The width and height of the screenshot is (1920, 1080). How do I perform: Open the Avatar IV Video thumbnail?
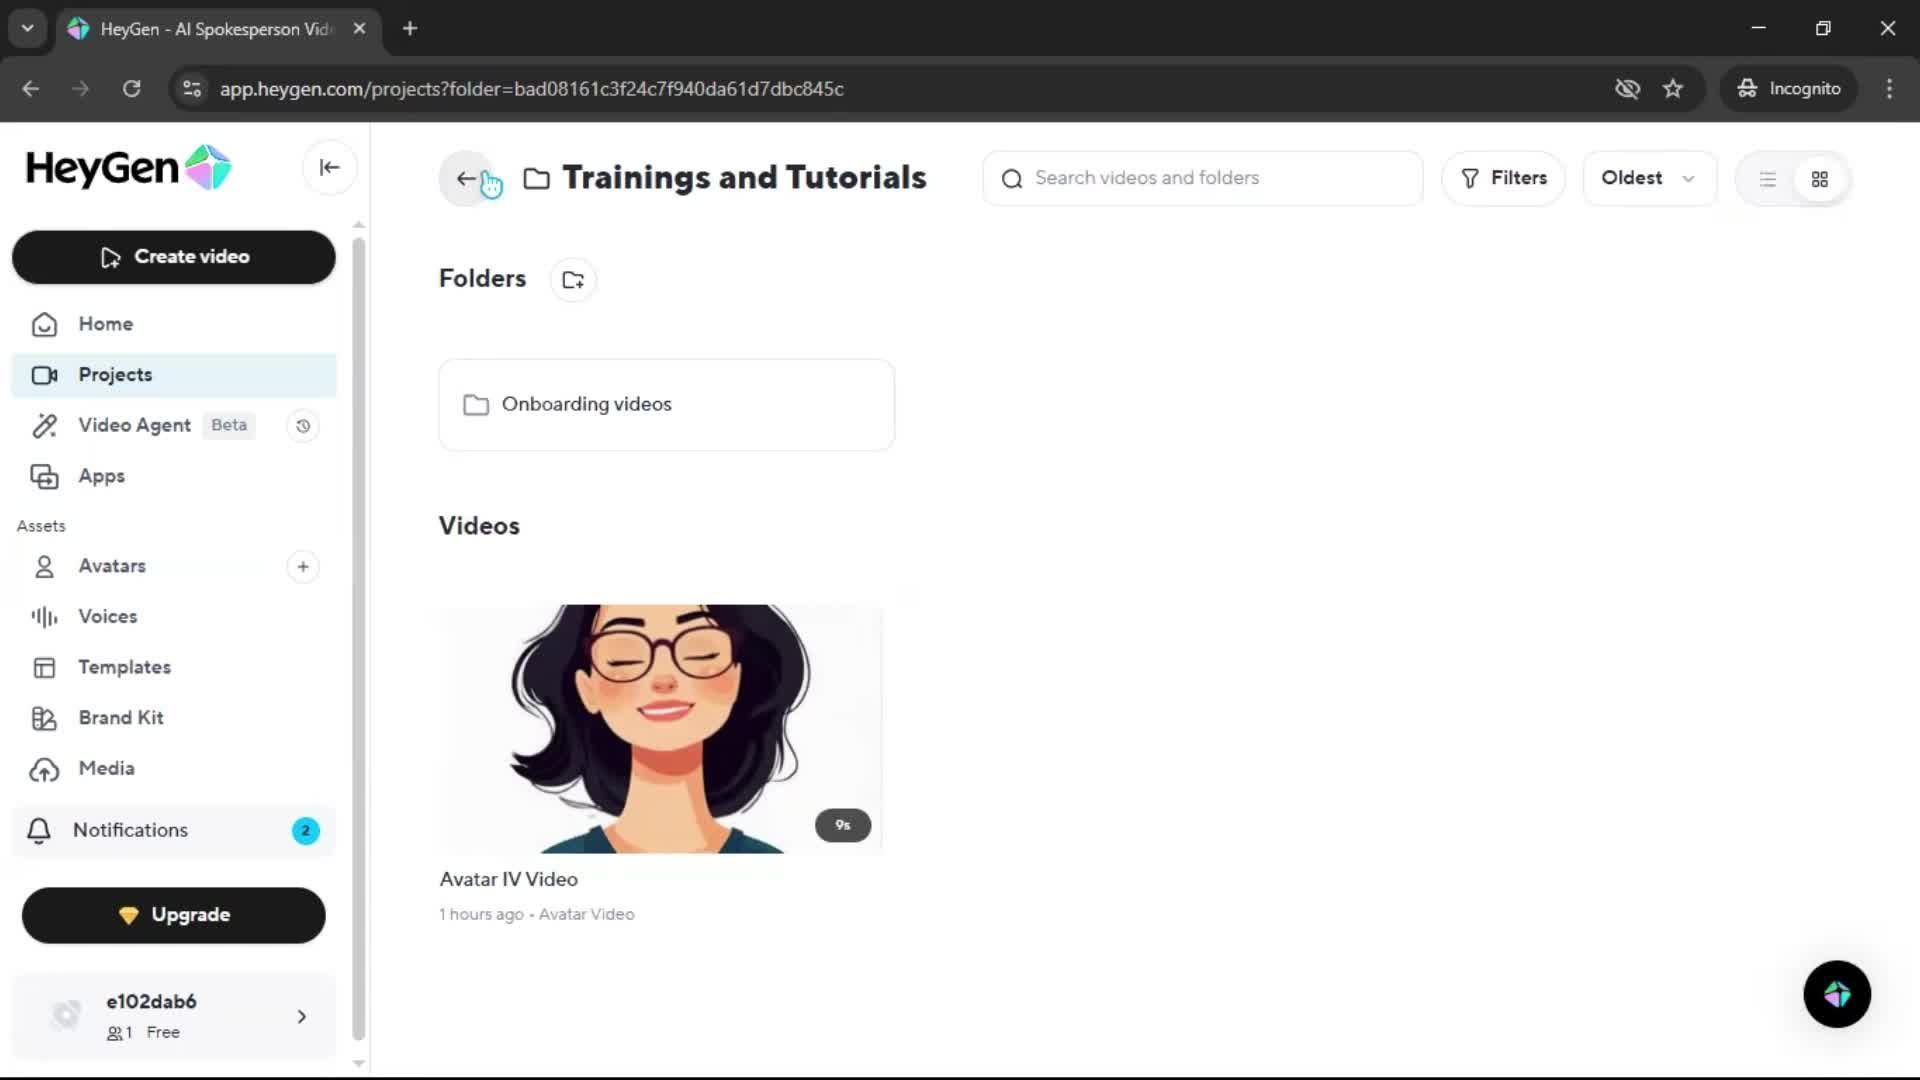click(x=660, y=728)
